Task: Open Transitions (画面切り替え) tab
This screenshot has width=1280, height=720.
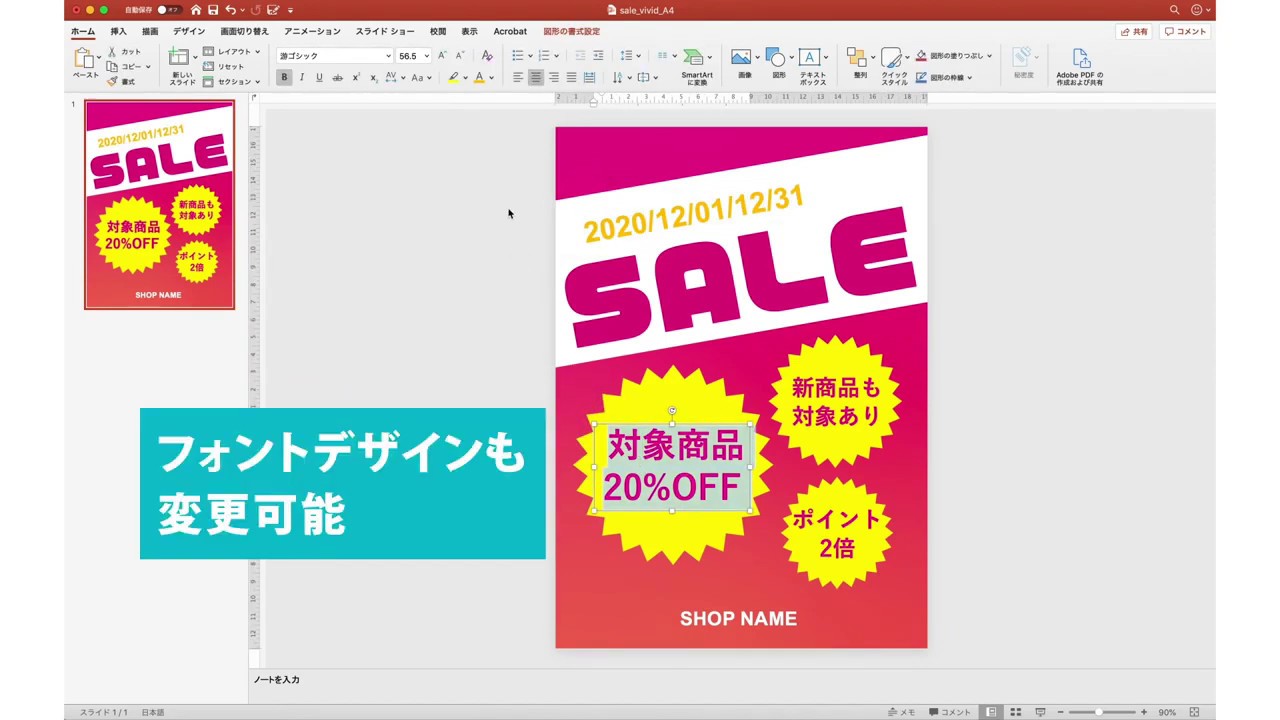Action: 245,32
